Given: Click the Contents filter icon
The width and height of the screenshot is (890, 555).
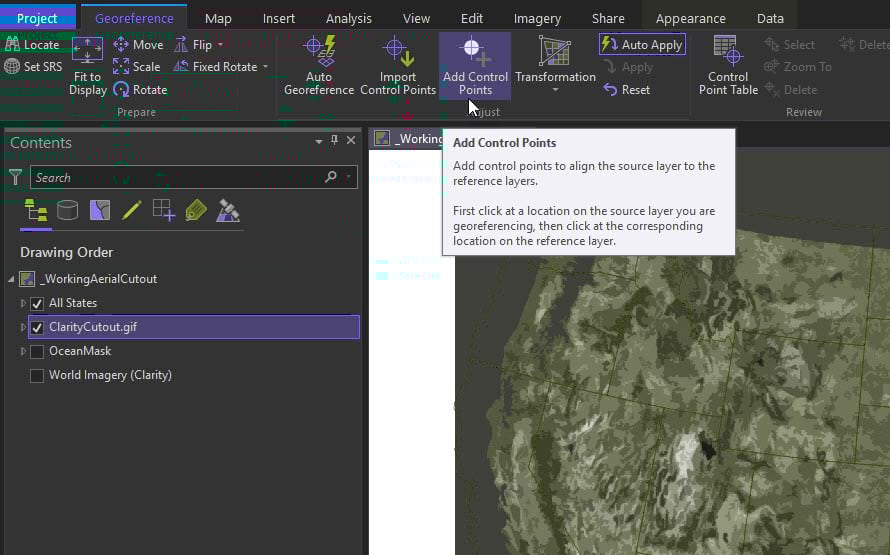Looking at the screenshot, I should tap(15, 178).
